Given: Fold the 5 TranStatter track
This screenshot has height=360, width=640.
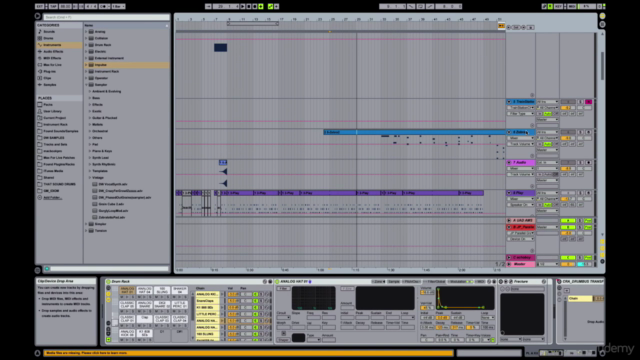Looking at the screenshot, I should [x=509, y=102].
